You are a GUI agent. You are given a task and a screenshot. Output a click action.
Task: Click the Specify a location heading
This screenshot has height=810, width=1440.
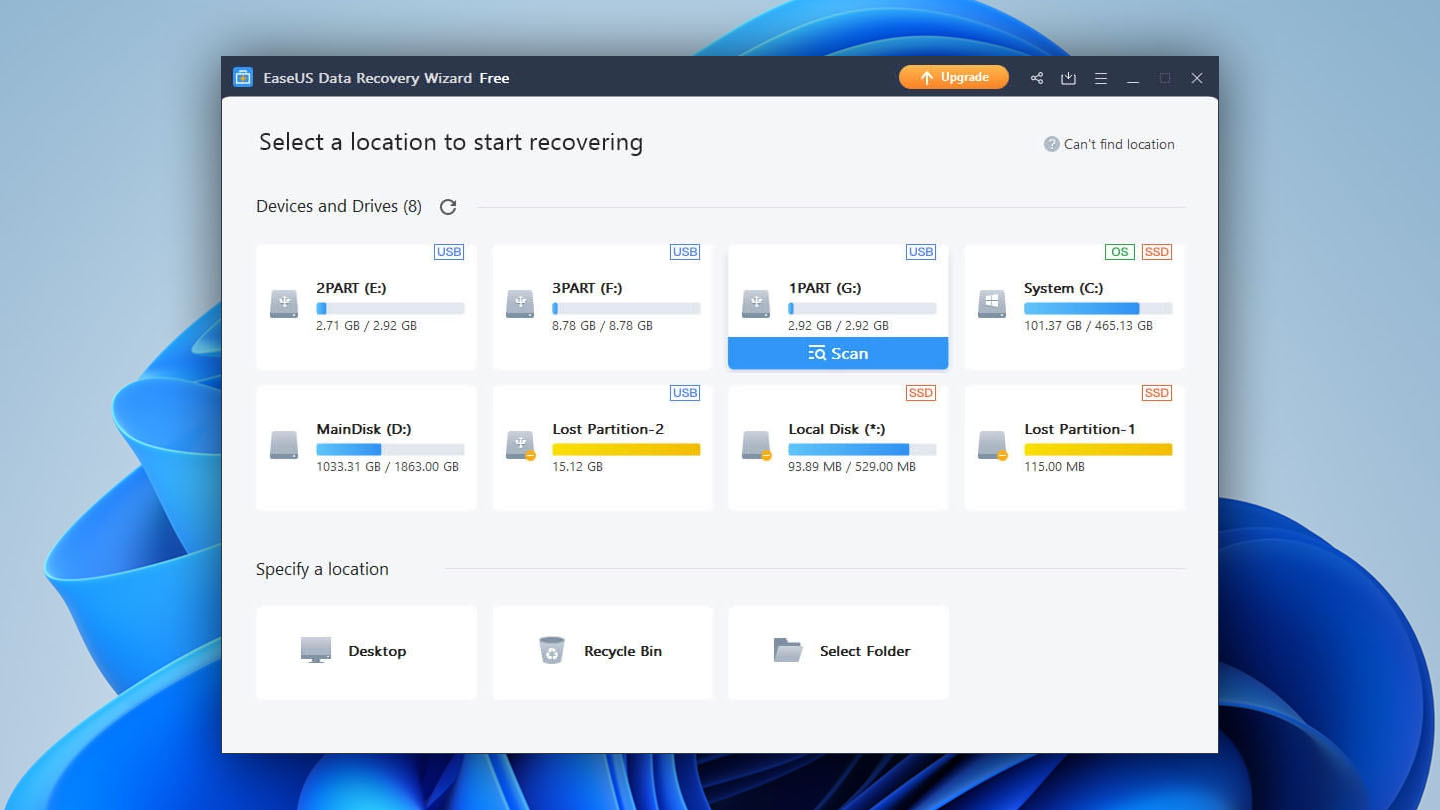(x=322, y=569)
